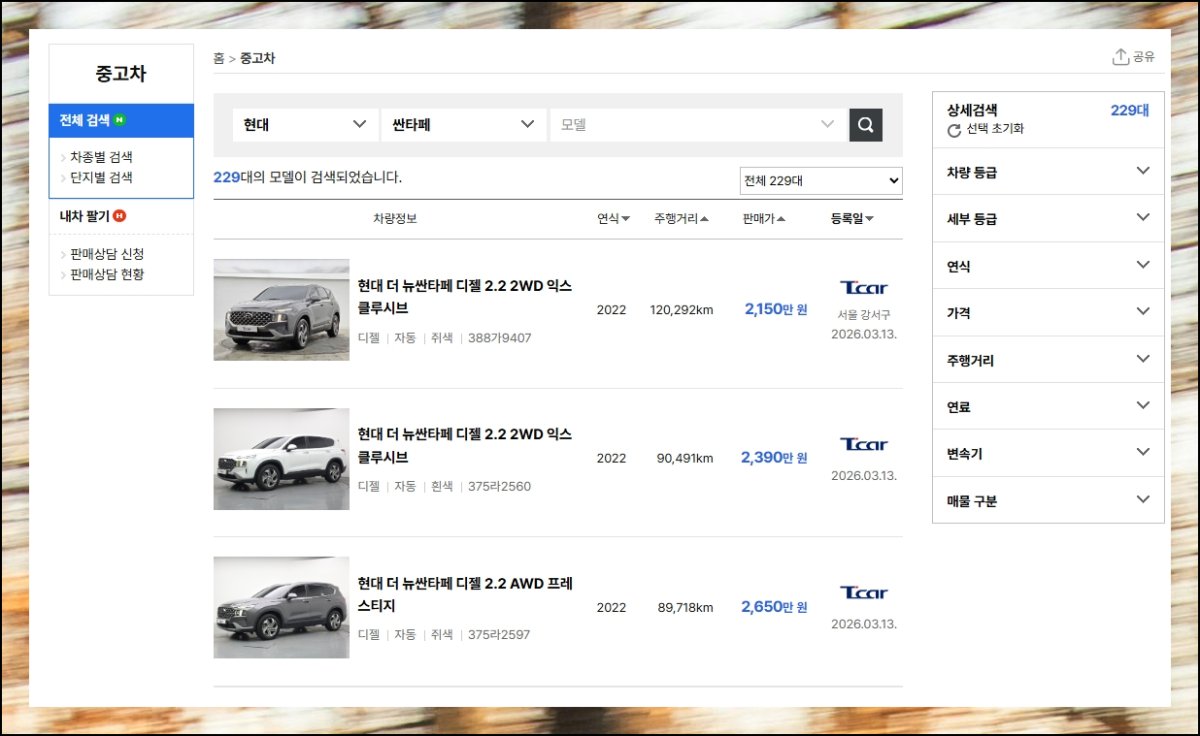Expand the 연식 filter section
Screen dimensions: 1200x736
(x=1048, y=266)
